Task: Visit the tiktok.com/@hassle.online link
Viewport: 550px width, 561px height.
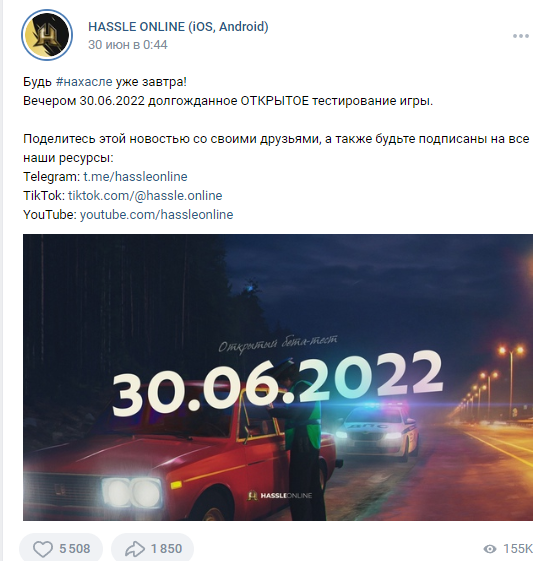Action: [x=145, y=196]
